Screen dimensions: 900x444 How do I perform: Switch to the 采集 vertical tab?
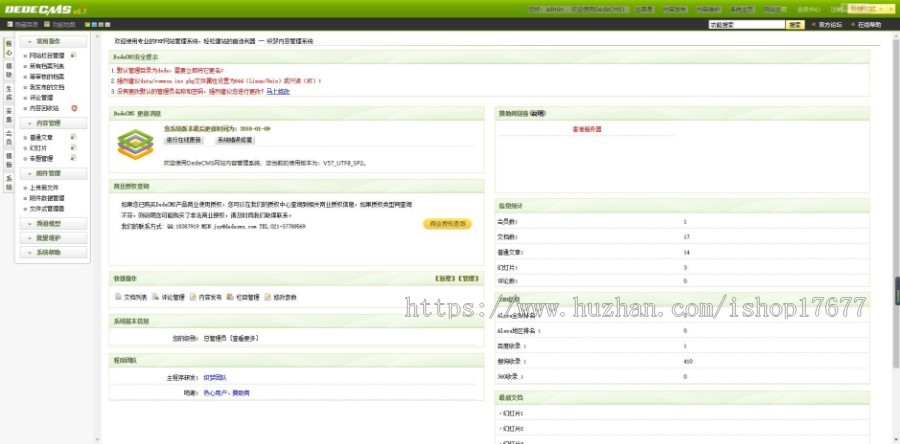[9, 115]
